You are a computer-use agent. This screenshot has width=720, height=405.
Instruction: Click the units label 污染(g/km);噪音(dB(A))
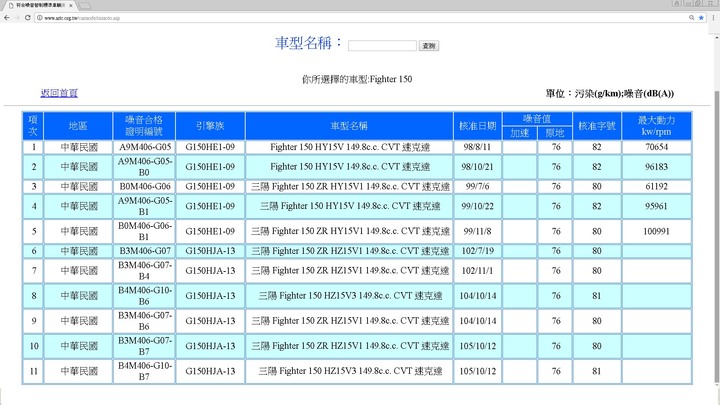[624, 93]
